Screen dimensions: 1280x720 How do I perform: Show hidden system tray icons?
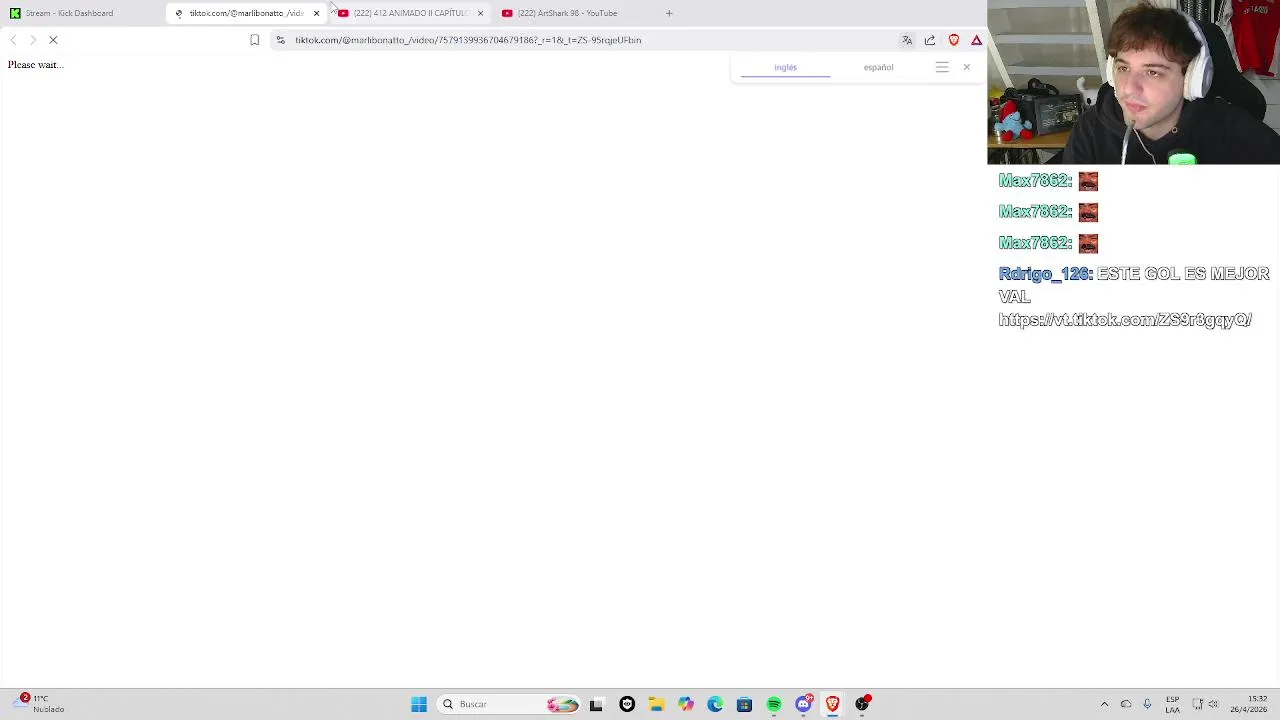[1104, 704]
